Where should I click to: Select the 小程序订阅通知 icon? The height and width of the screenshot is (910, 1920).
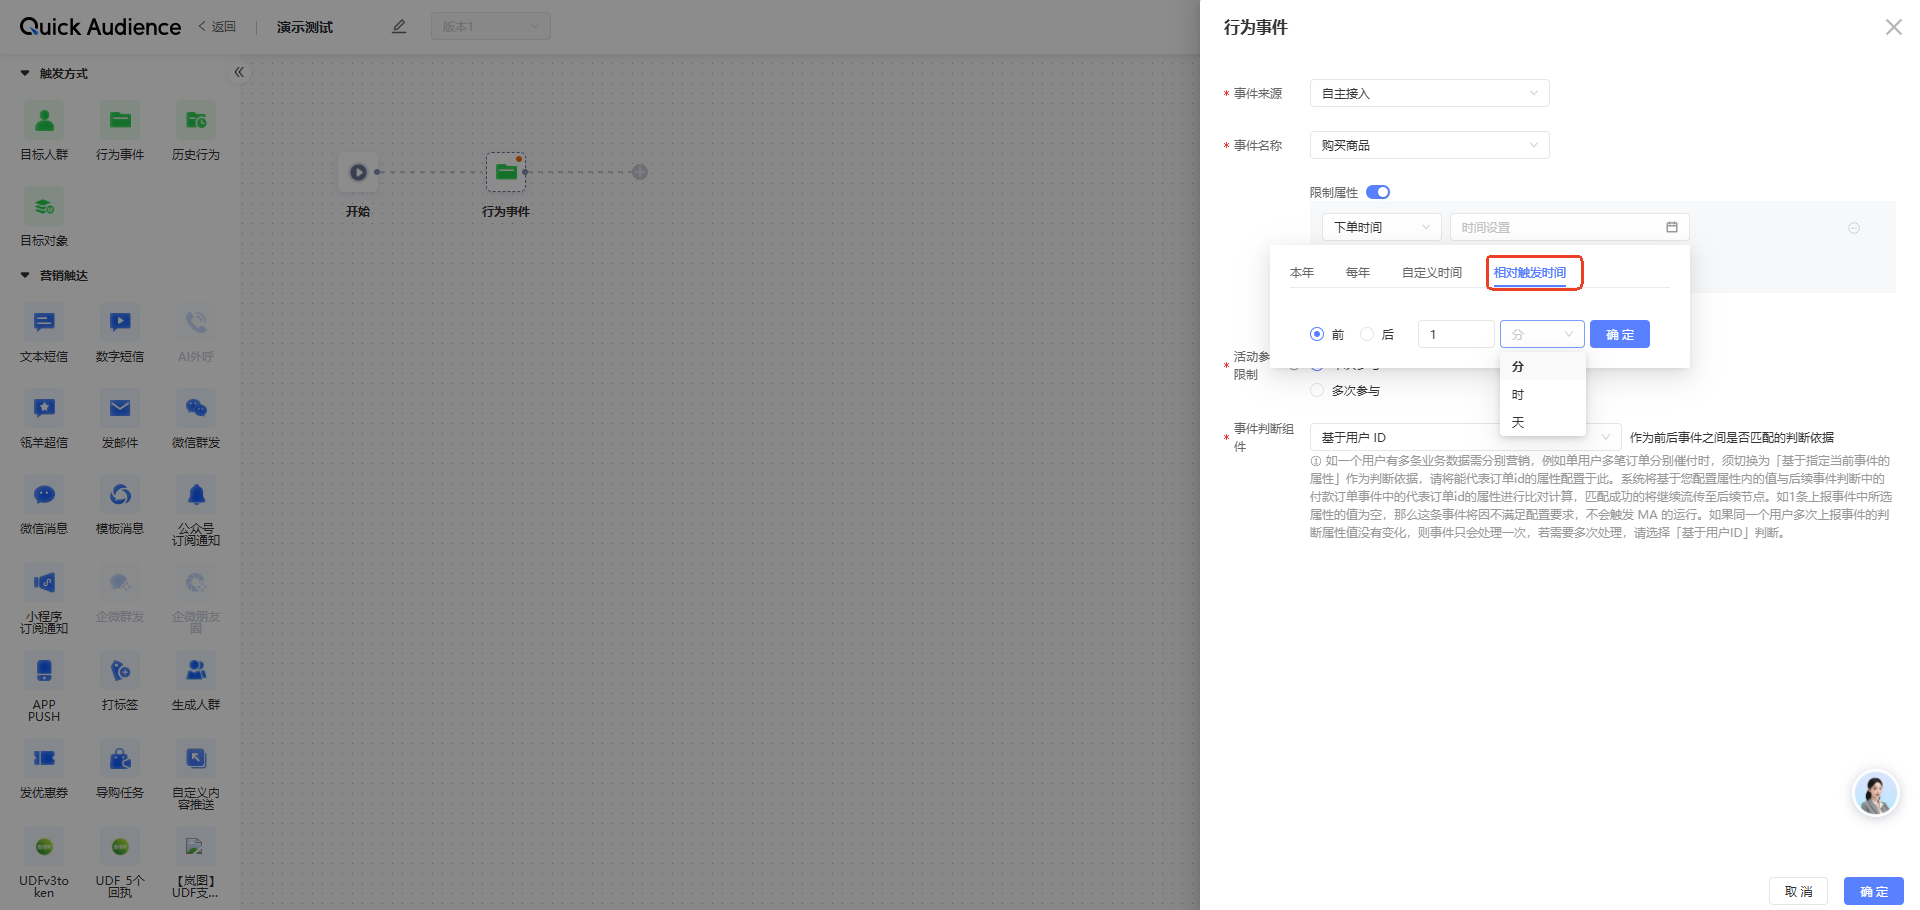[44, 582]
